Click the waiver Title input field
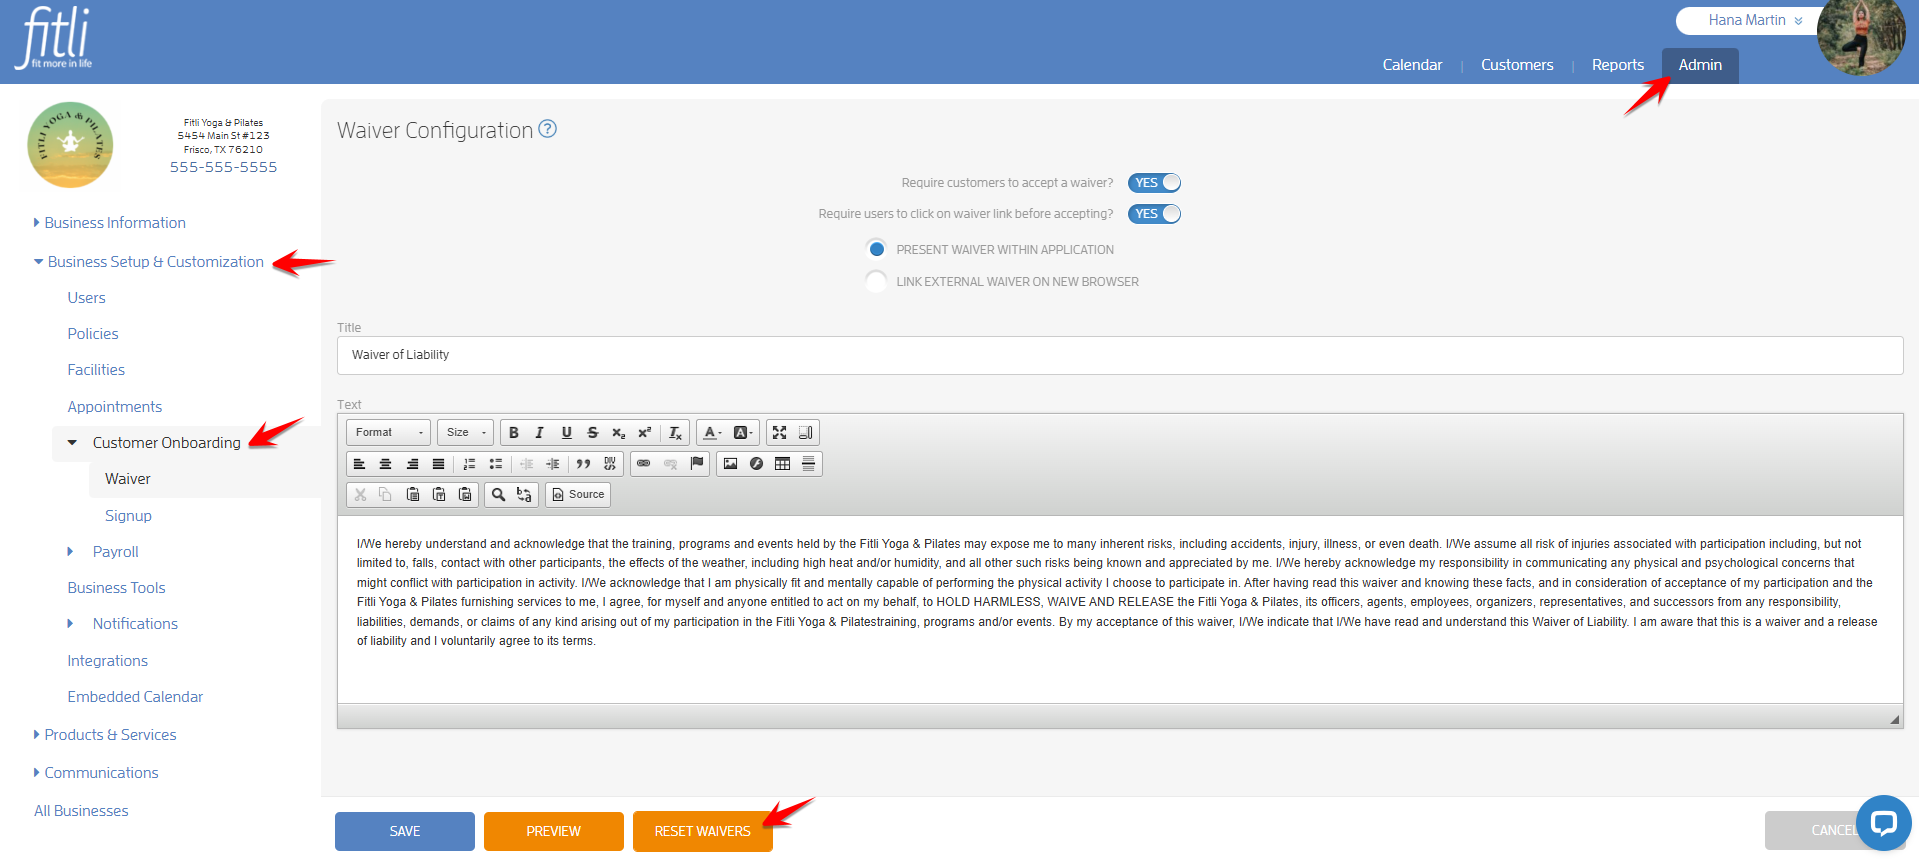This screenshot has width=1919, height=866. pos(1120,355)
